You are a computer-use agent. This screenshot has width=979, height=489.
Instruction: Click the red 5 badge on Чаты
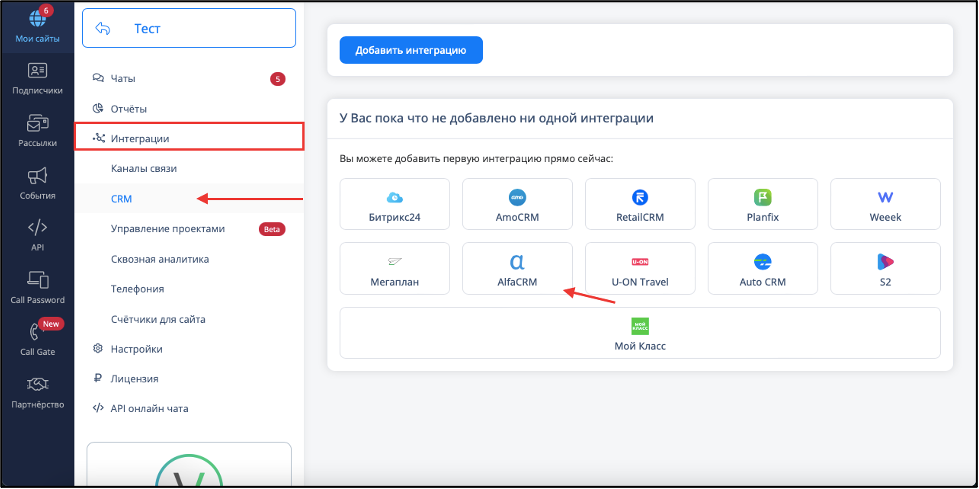click(x=278, y=79)
